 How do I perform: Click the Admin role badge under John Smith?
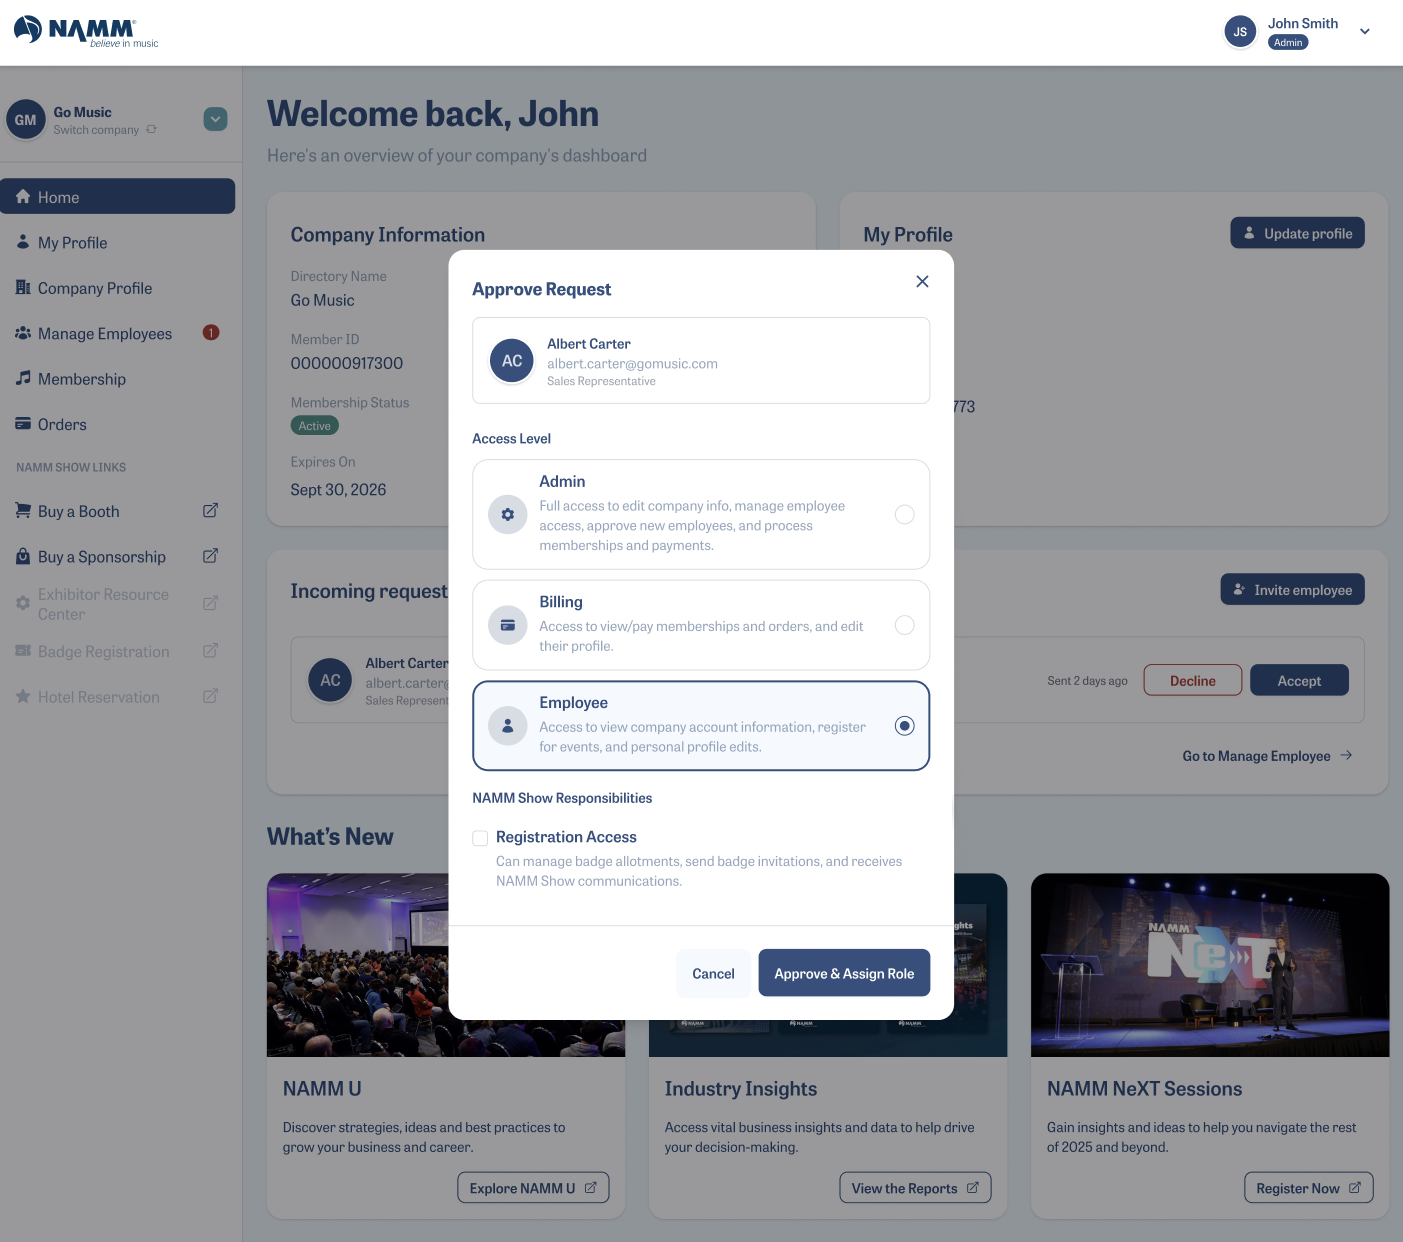pyautogui.click(x=1288, y=43)
